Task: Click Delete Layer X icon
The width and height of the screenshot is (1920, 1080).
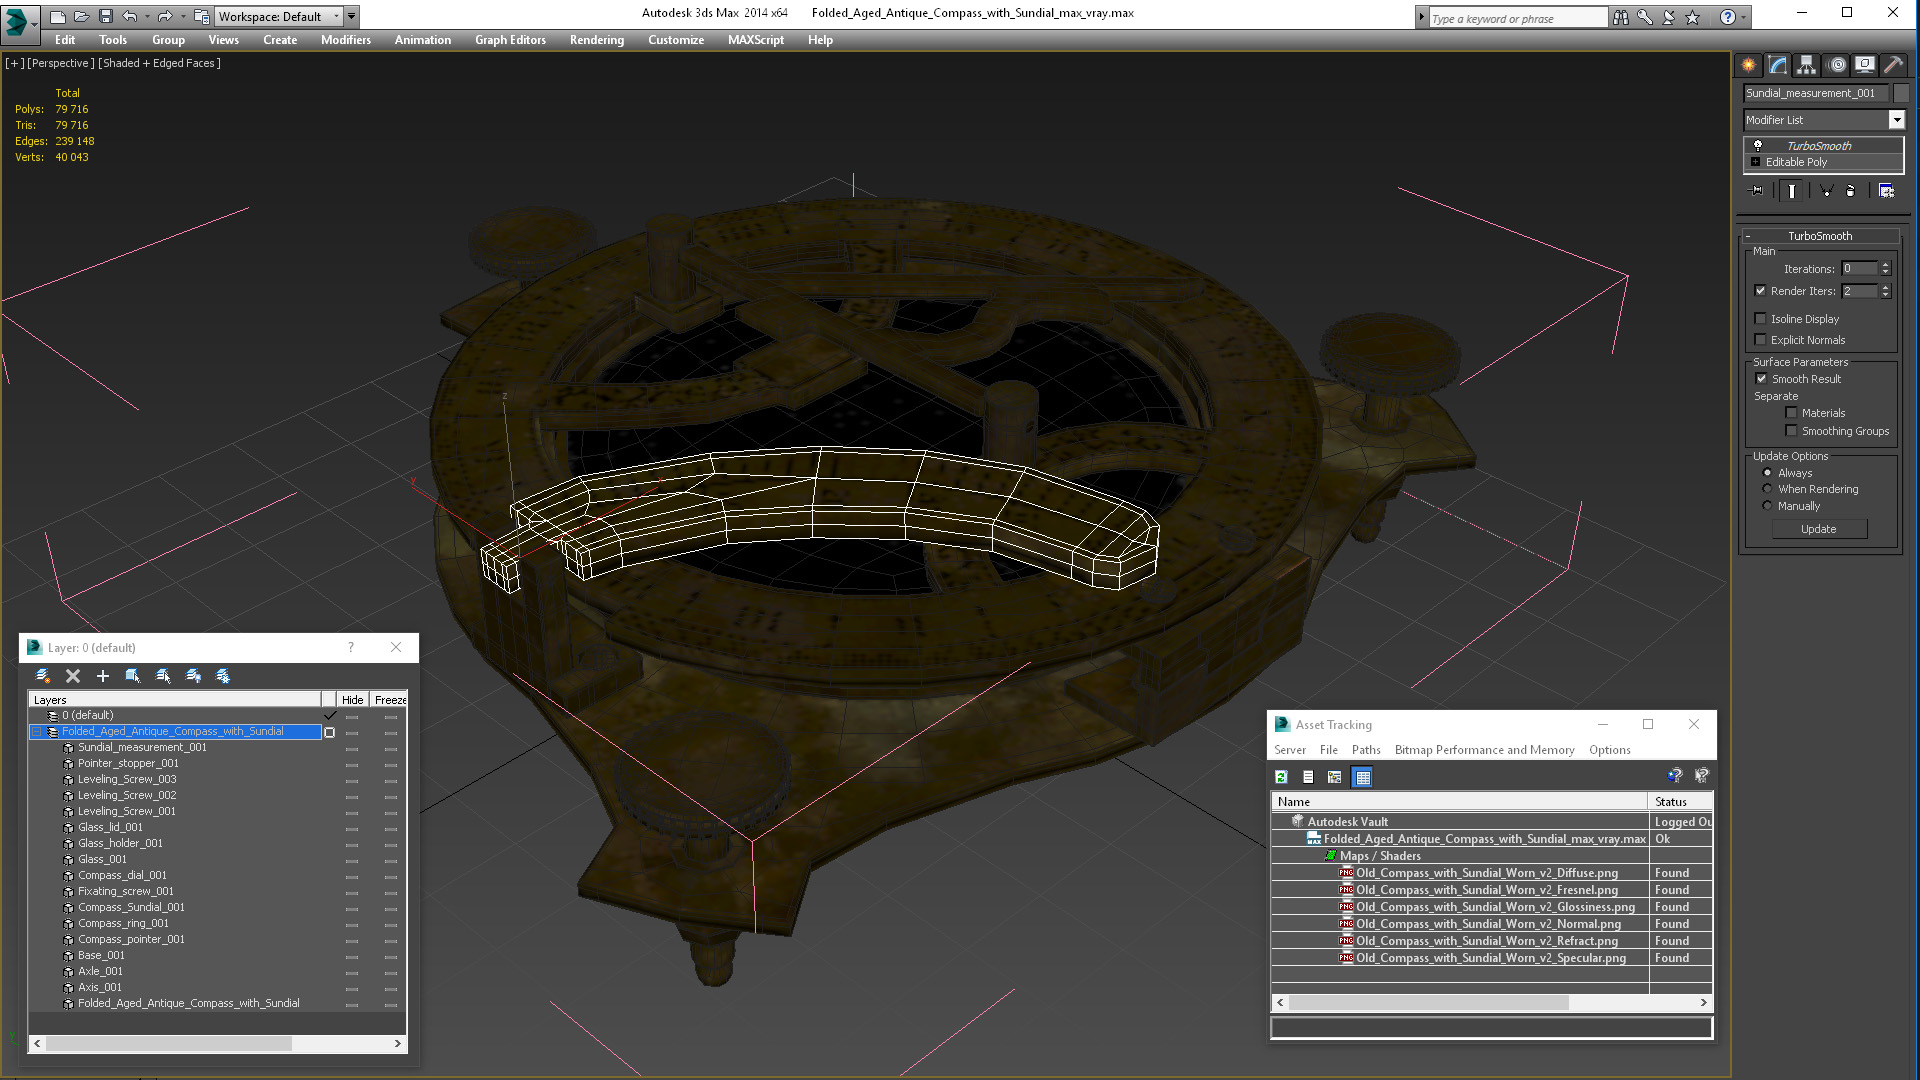Action: (x=73, y=676)
